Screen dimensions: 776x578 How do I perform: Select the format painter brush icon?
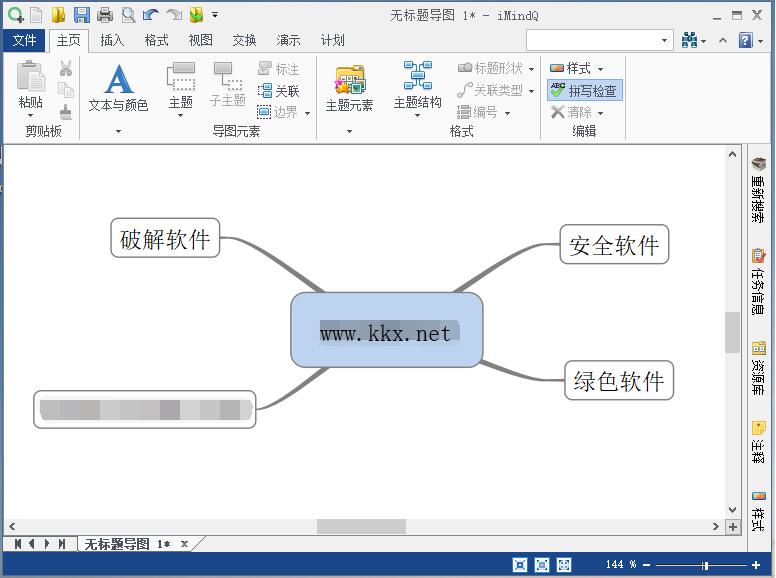66,112
